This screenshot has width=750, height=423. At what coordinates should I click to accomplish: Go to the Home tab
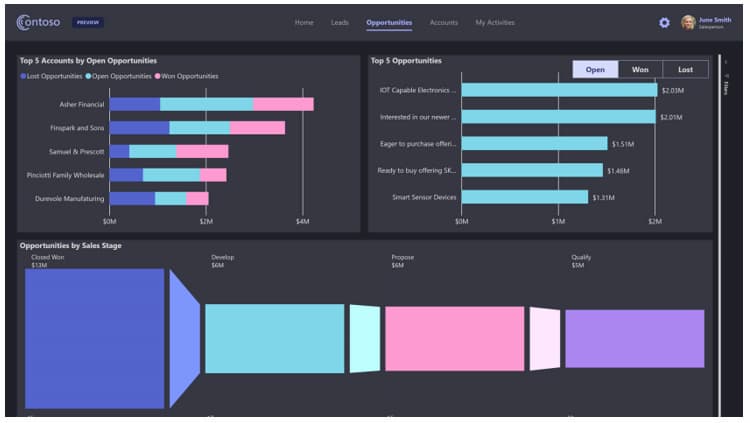[304, 22]
